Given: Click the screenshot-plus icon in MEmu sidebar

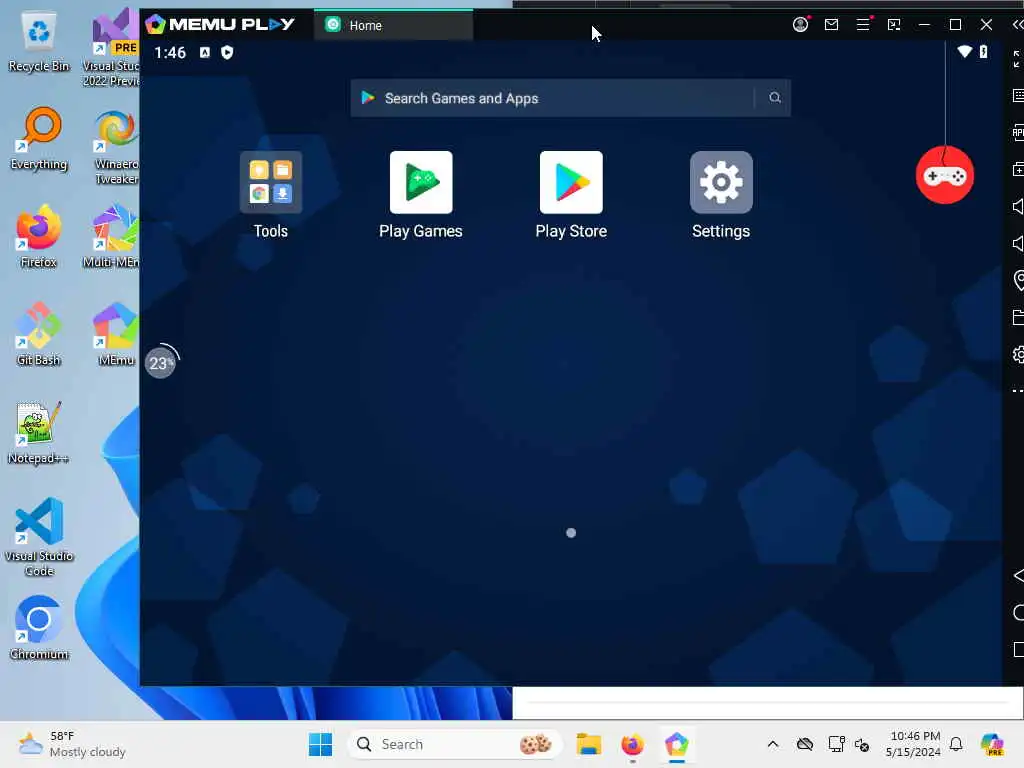Looking at the screenshot, I should point(1017,170).
